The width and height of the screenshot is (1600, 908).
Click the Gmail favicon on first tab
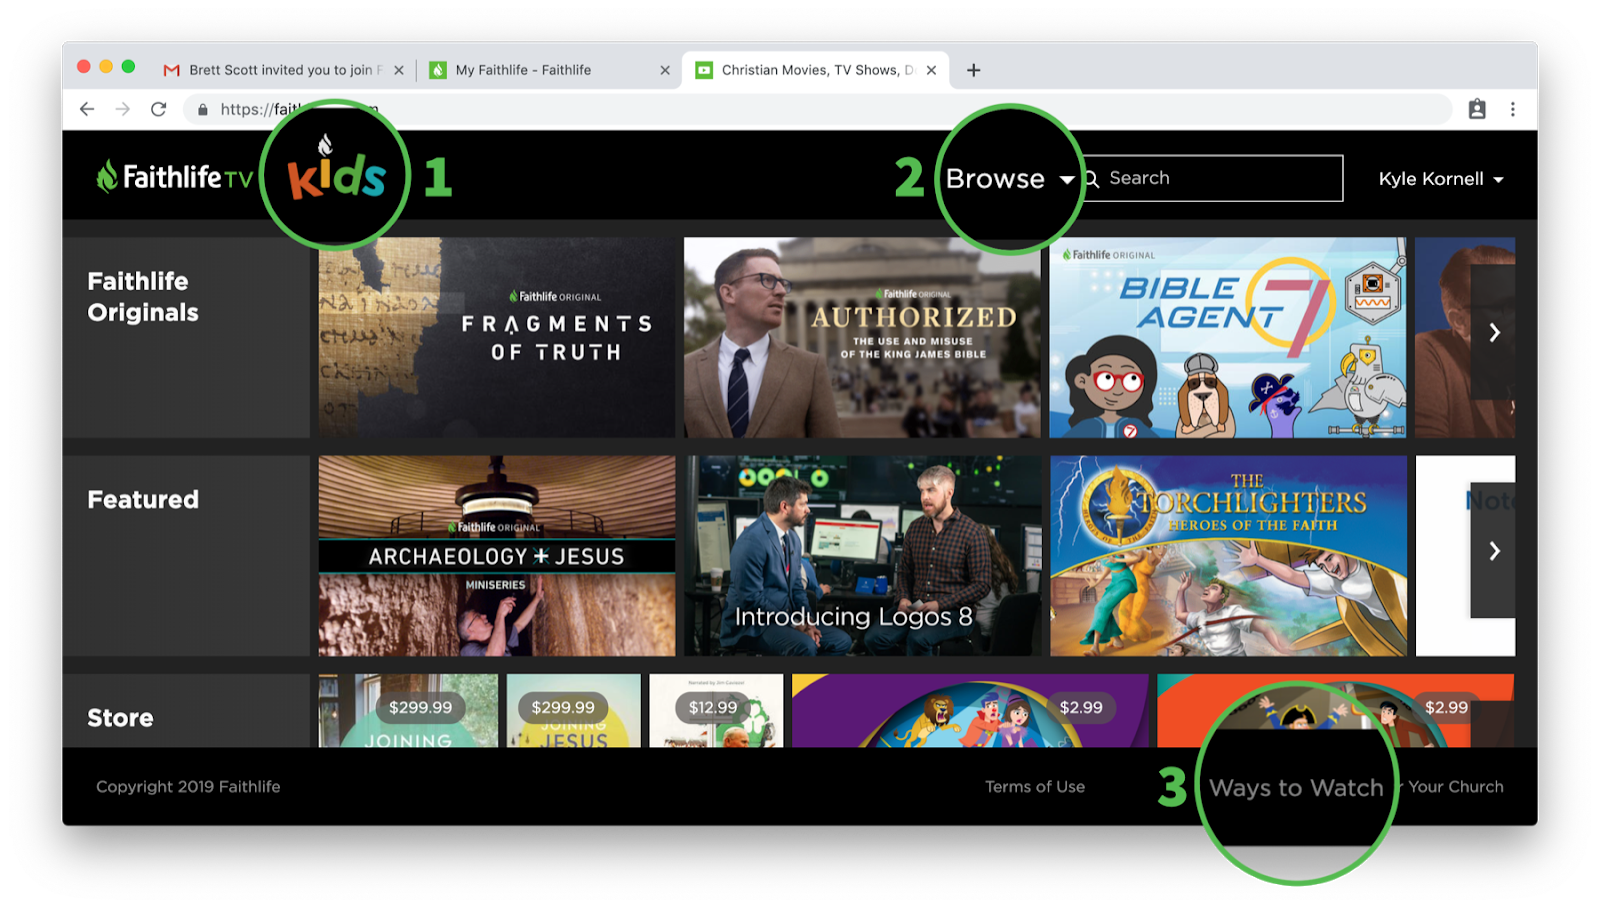(x=171, y=70)
